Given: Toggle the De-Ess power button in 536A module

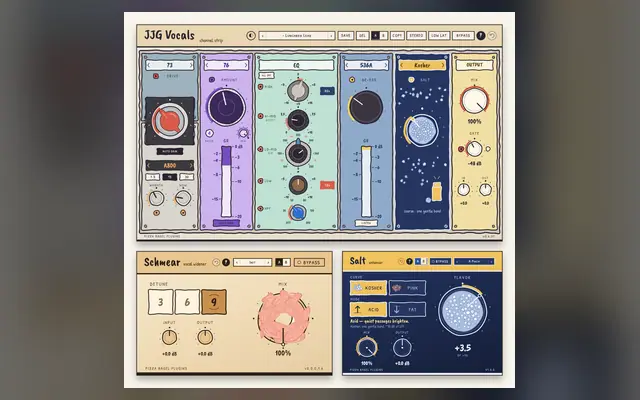Looking at the screenshot, I should (x=352, y=80).
